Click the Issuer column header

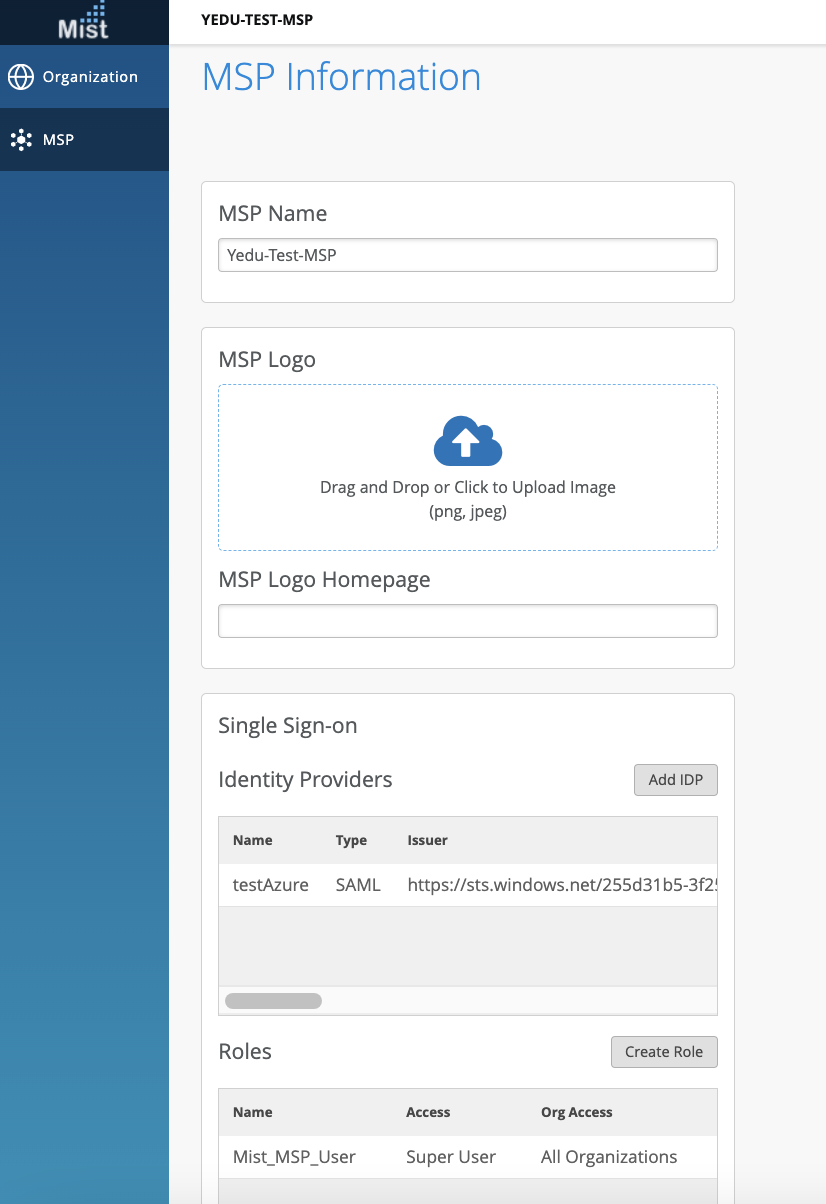point(427,840)
